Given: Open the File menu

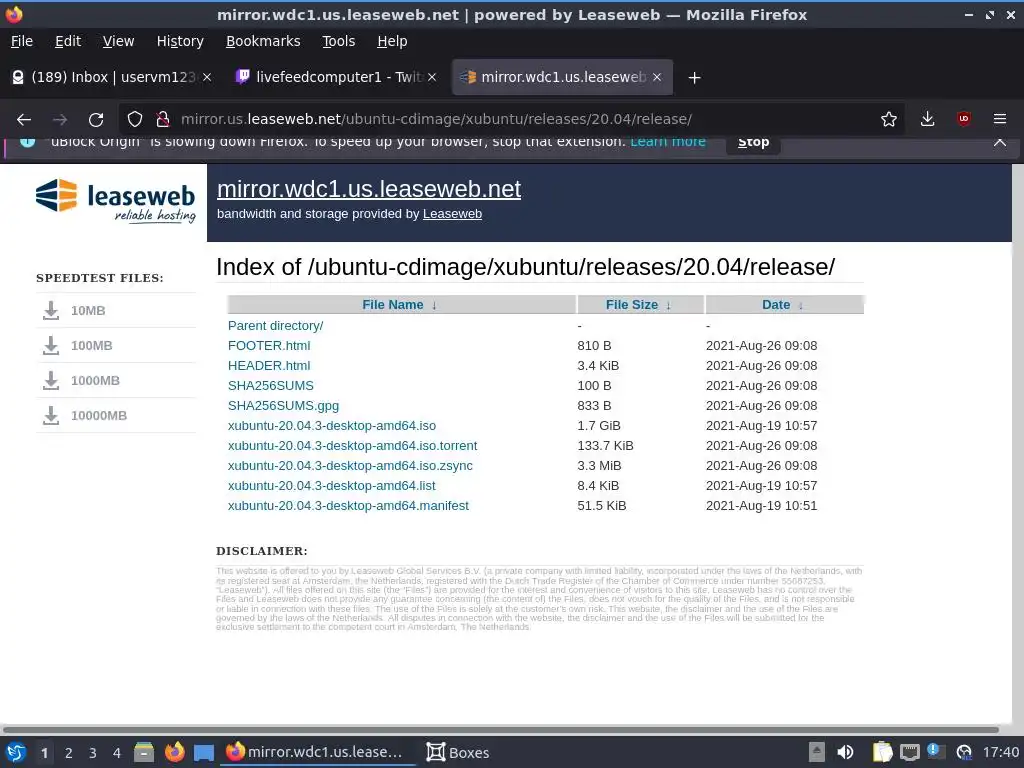Looking at the screenshot, I should click(22, 41).
